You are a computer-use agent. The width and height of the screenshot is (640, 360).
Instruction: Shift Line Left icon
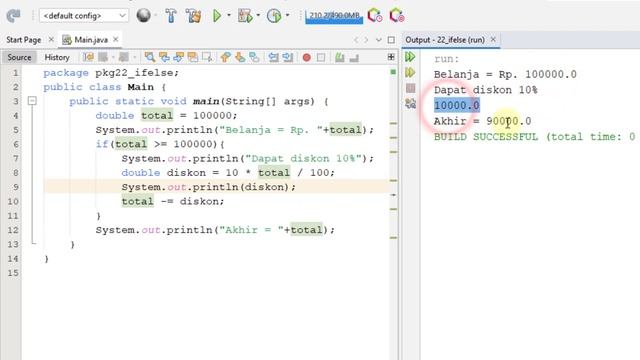click(x=273, y=58)
